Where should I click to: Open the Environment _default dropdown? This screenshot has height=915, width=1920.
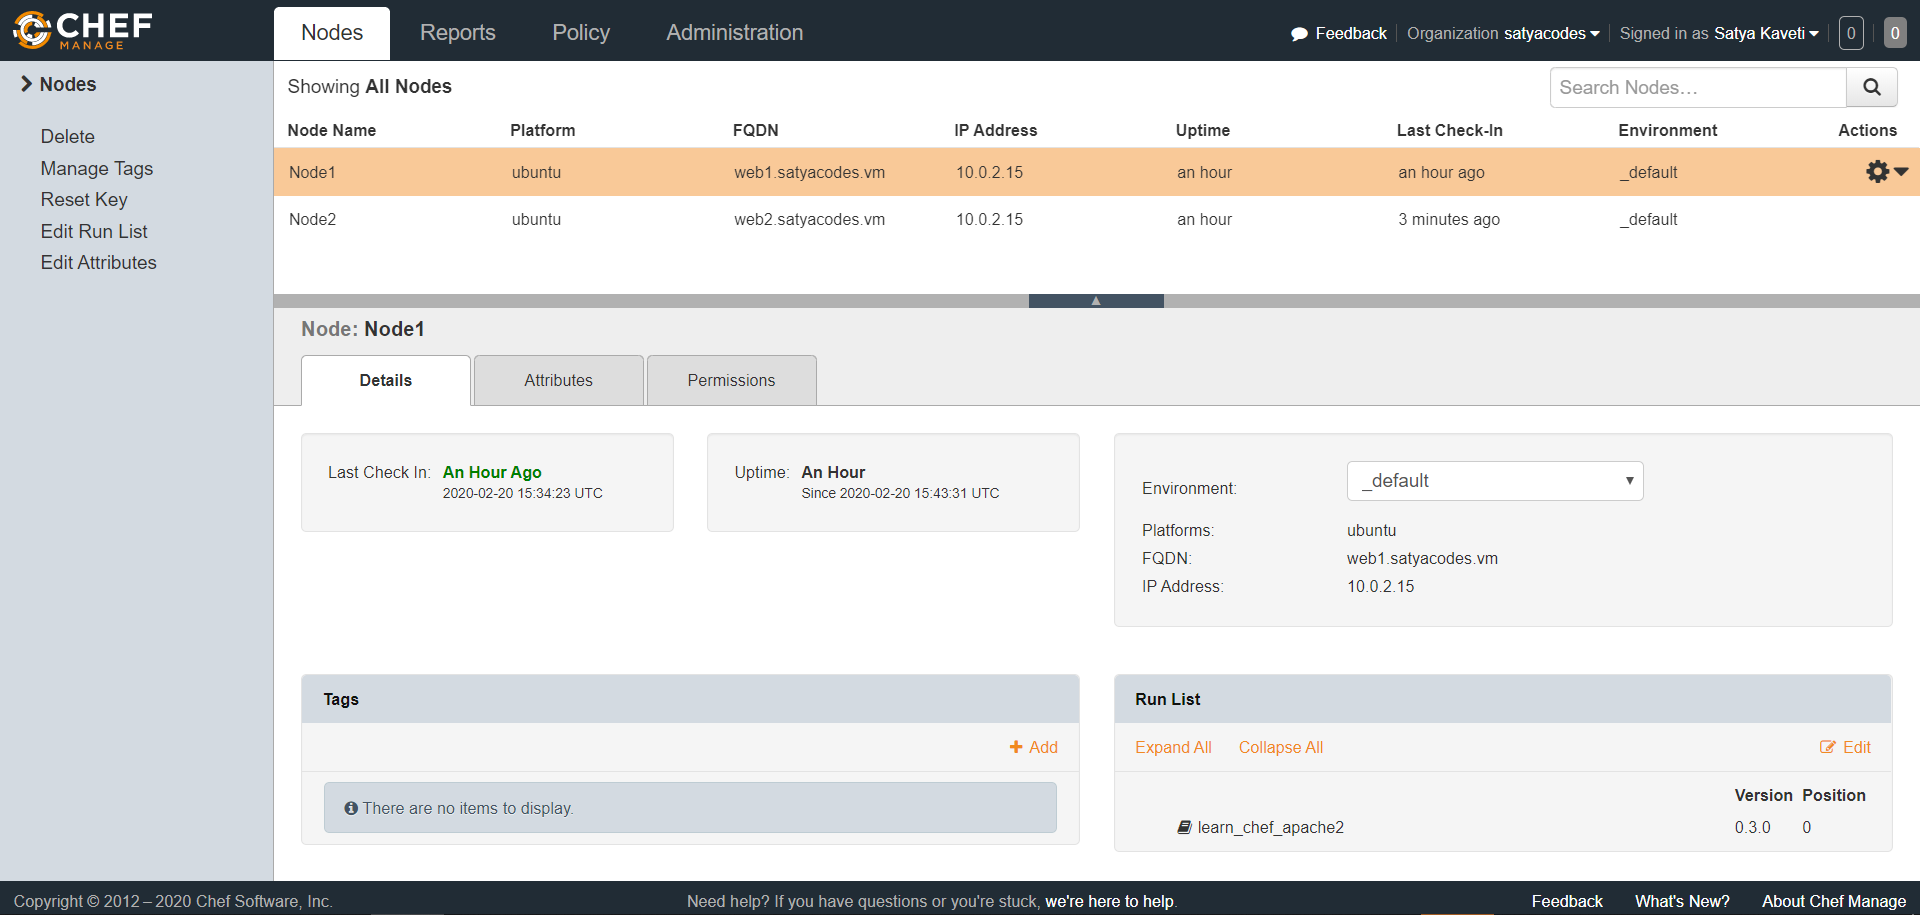tap(1494, 481)
